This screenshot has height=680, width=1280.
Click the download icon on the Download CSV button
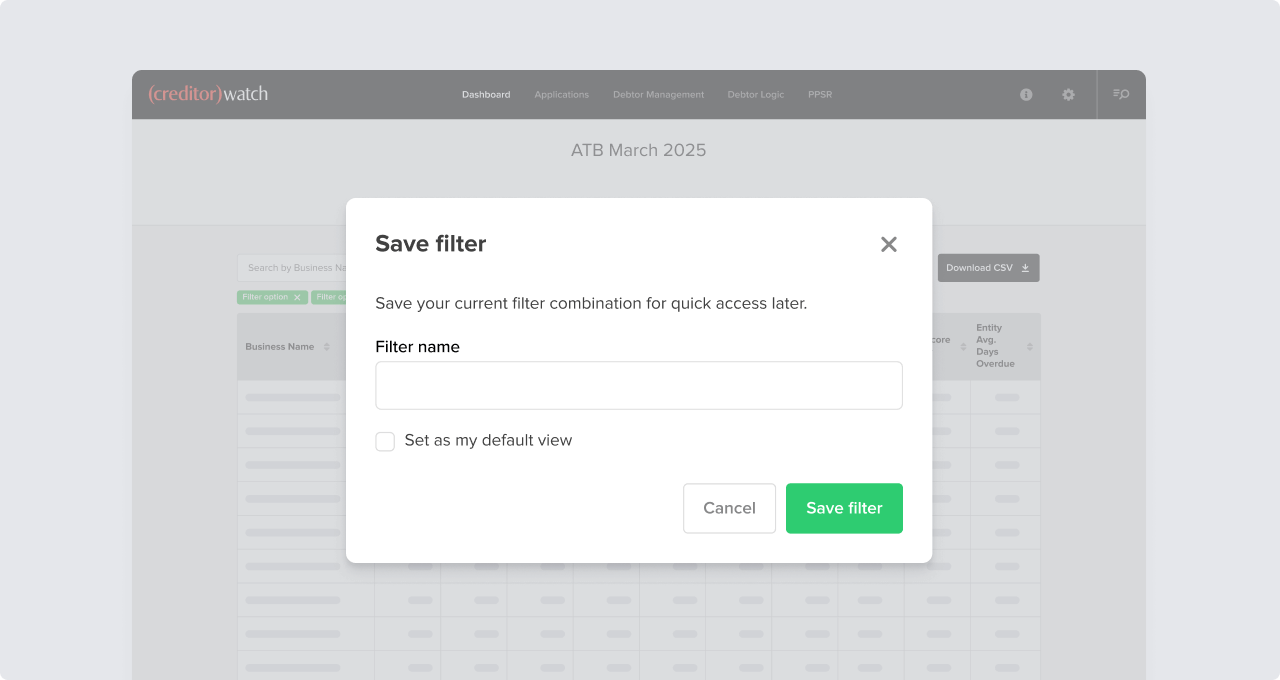coord(1025,267)
